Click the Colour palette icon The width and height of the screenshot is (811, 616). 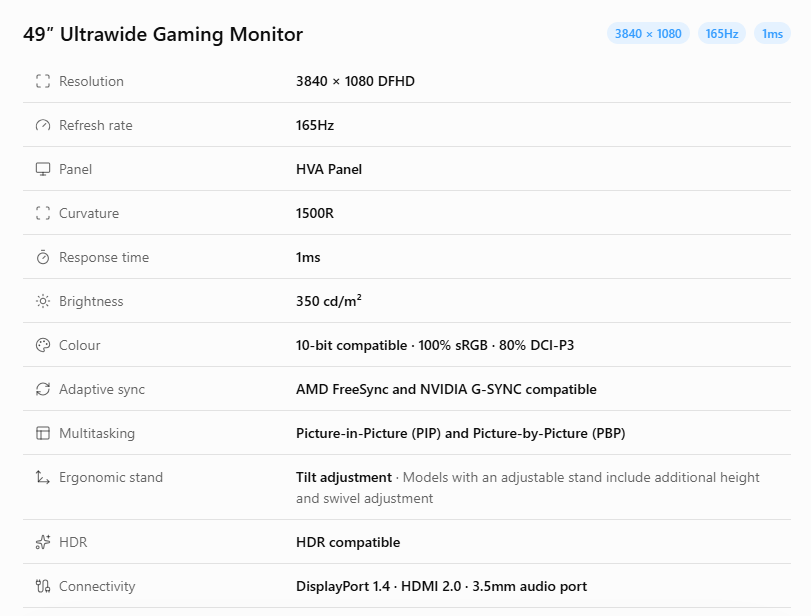point(43,345)
